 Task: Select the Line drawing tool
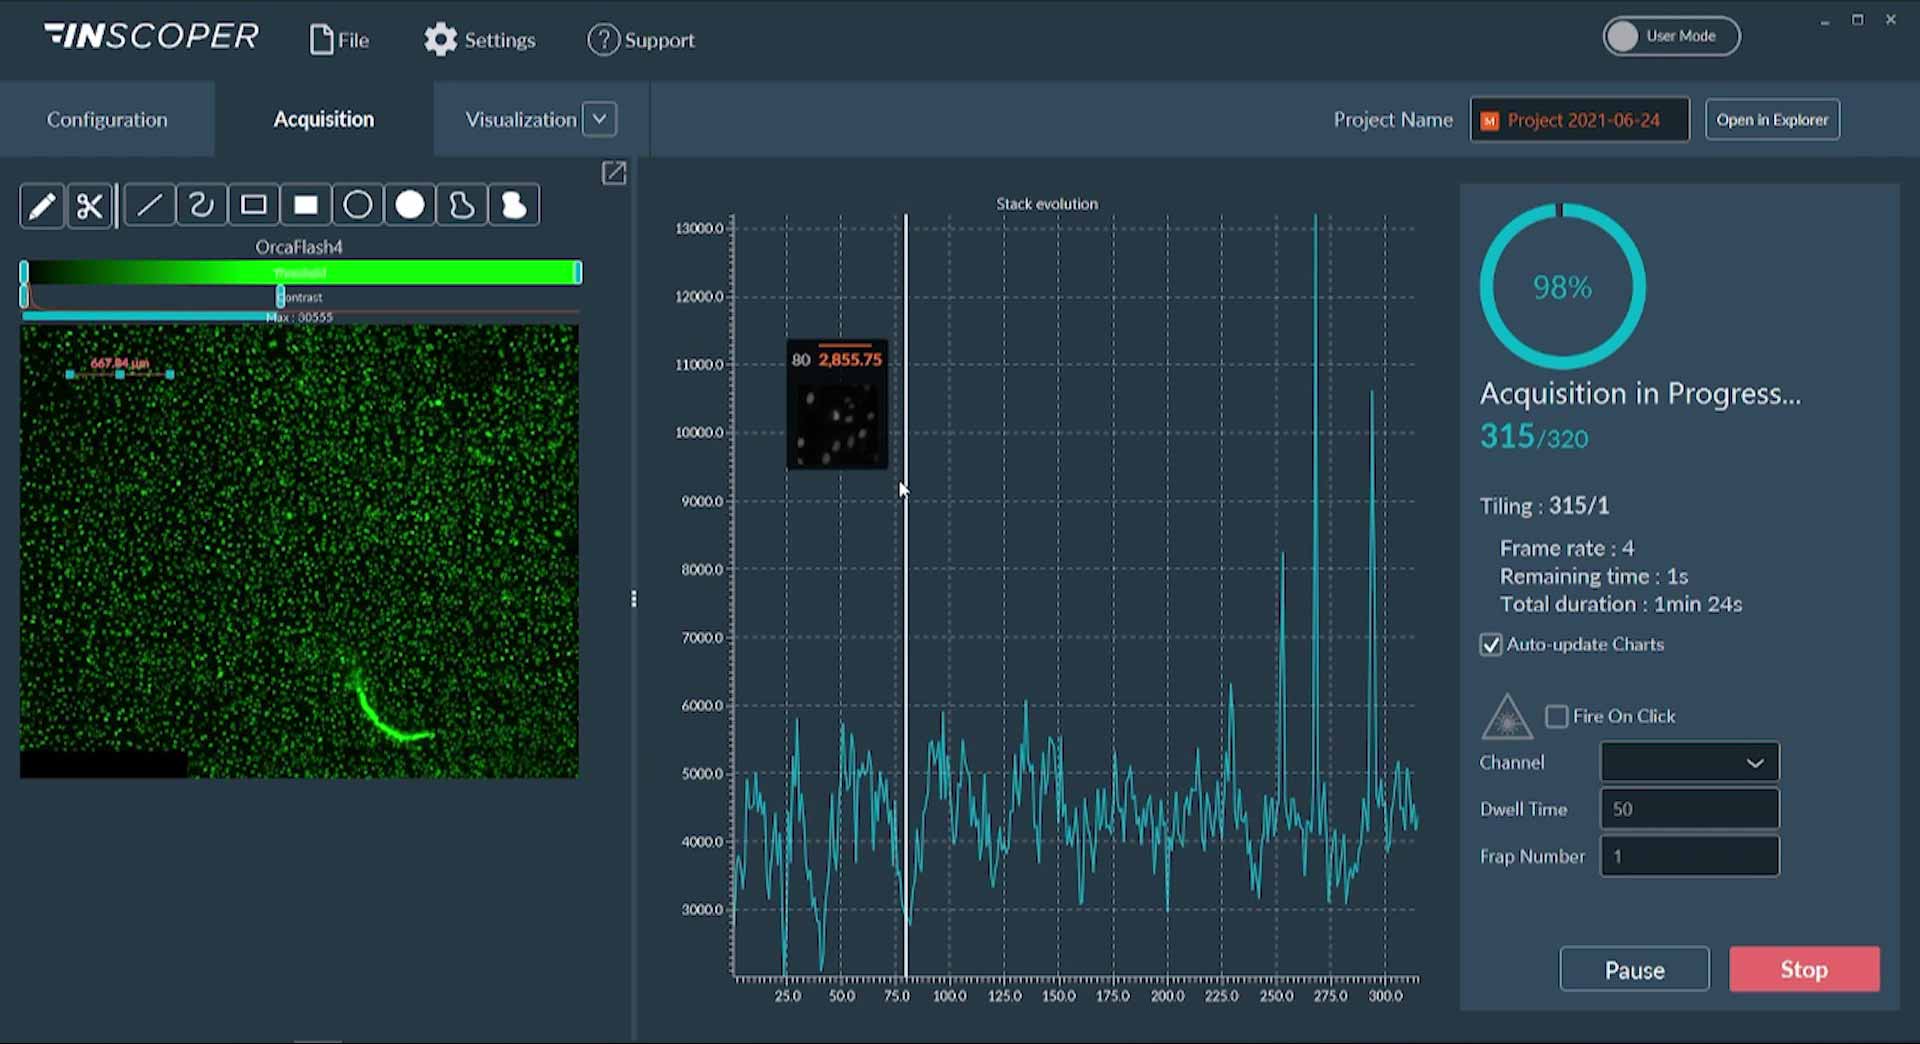149,205
